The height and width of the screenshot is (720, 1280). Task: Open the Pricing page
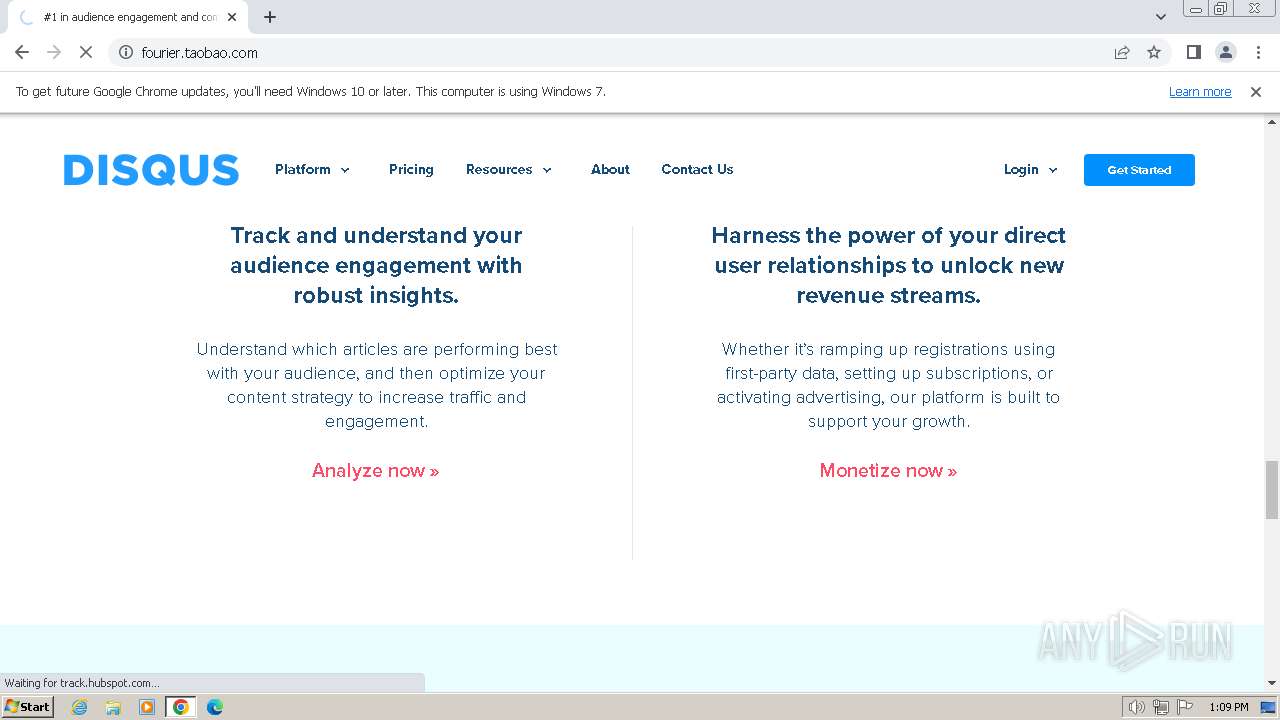pos(411,169)
